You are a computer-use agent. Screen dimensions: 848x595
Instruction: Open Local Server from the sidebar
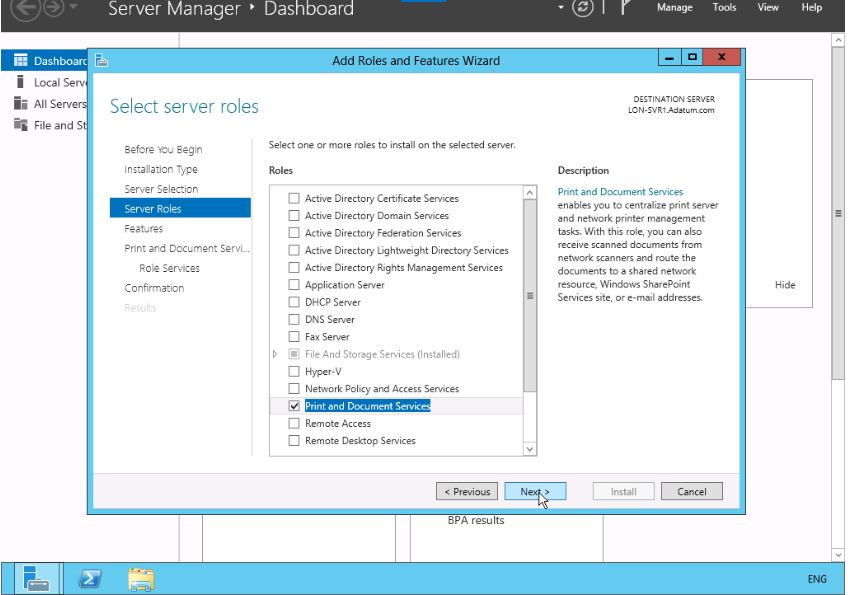60,83
